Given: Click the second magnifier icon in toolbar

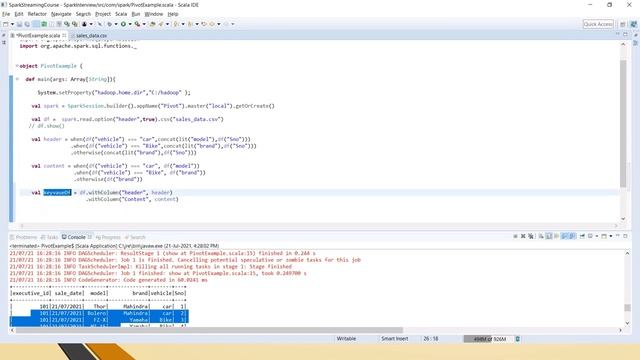Looking at the screenshot, I should pos(75,24).
